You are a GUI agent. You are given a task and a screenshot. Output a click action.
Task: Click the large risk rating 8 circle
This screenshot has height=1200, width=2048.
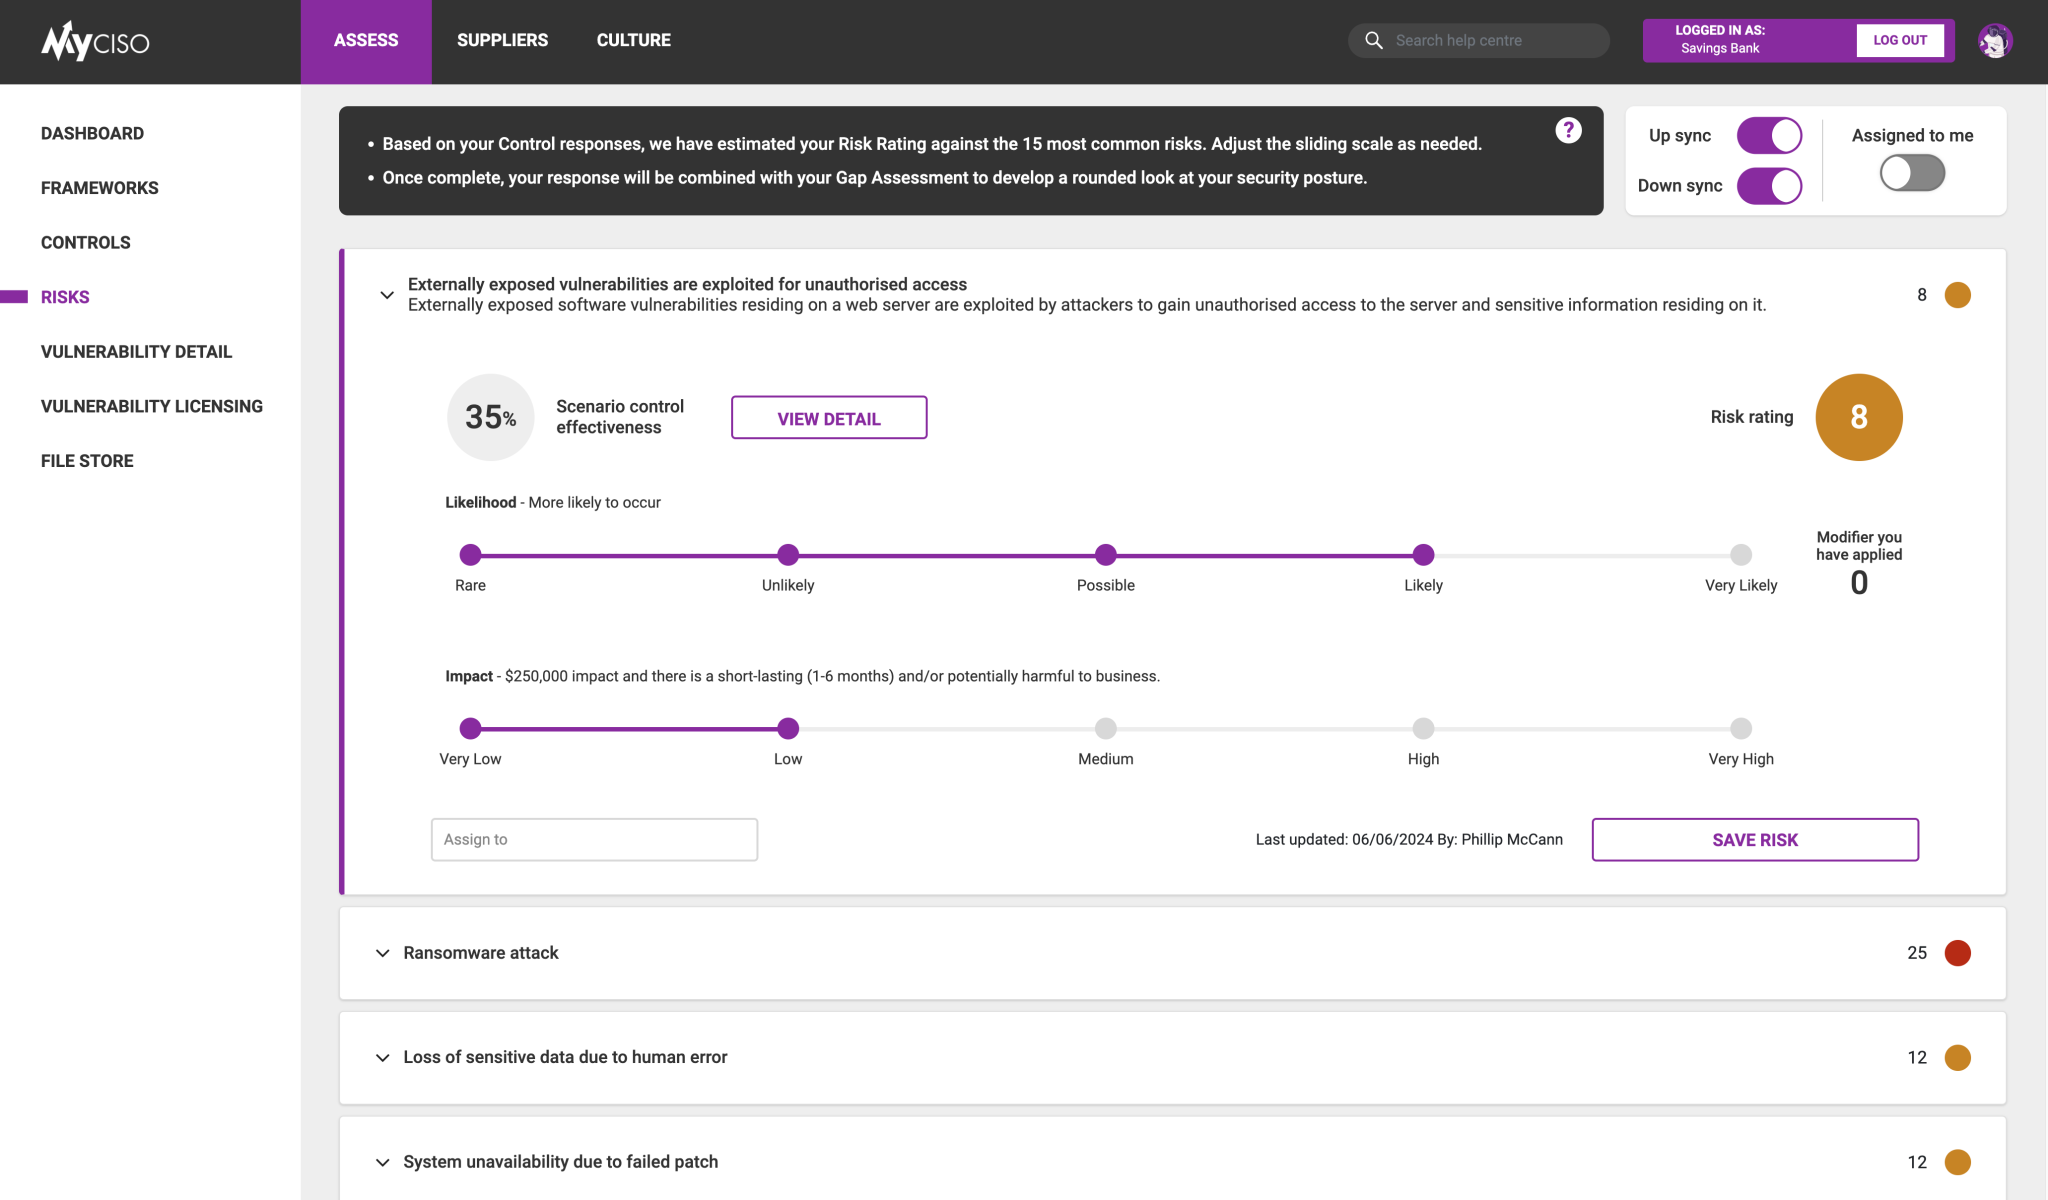(1859, 417)
